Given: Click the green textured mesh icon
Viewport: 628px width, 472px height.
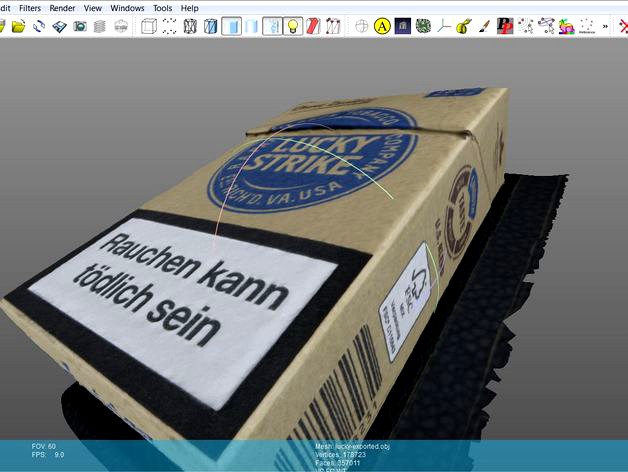Looking at the screenshot, I should point(423,26).
